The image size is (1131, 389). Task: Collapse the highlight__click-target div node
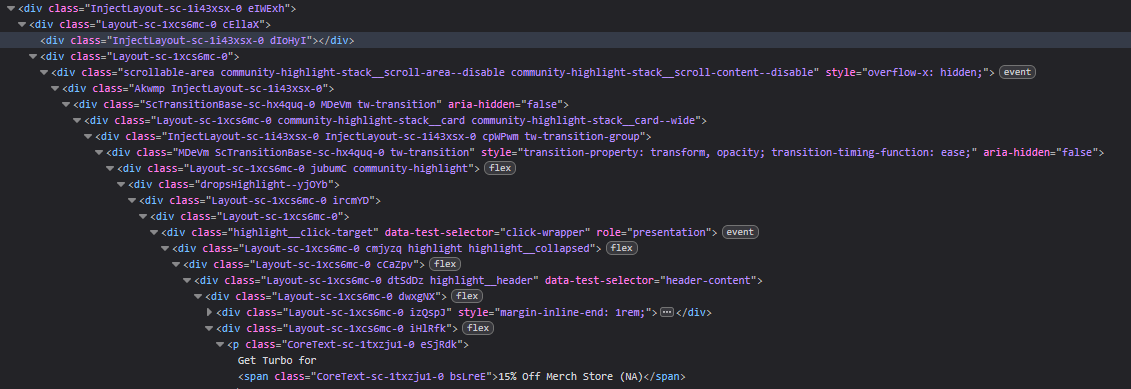154,232
